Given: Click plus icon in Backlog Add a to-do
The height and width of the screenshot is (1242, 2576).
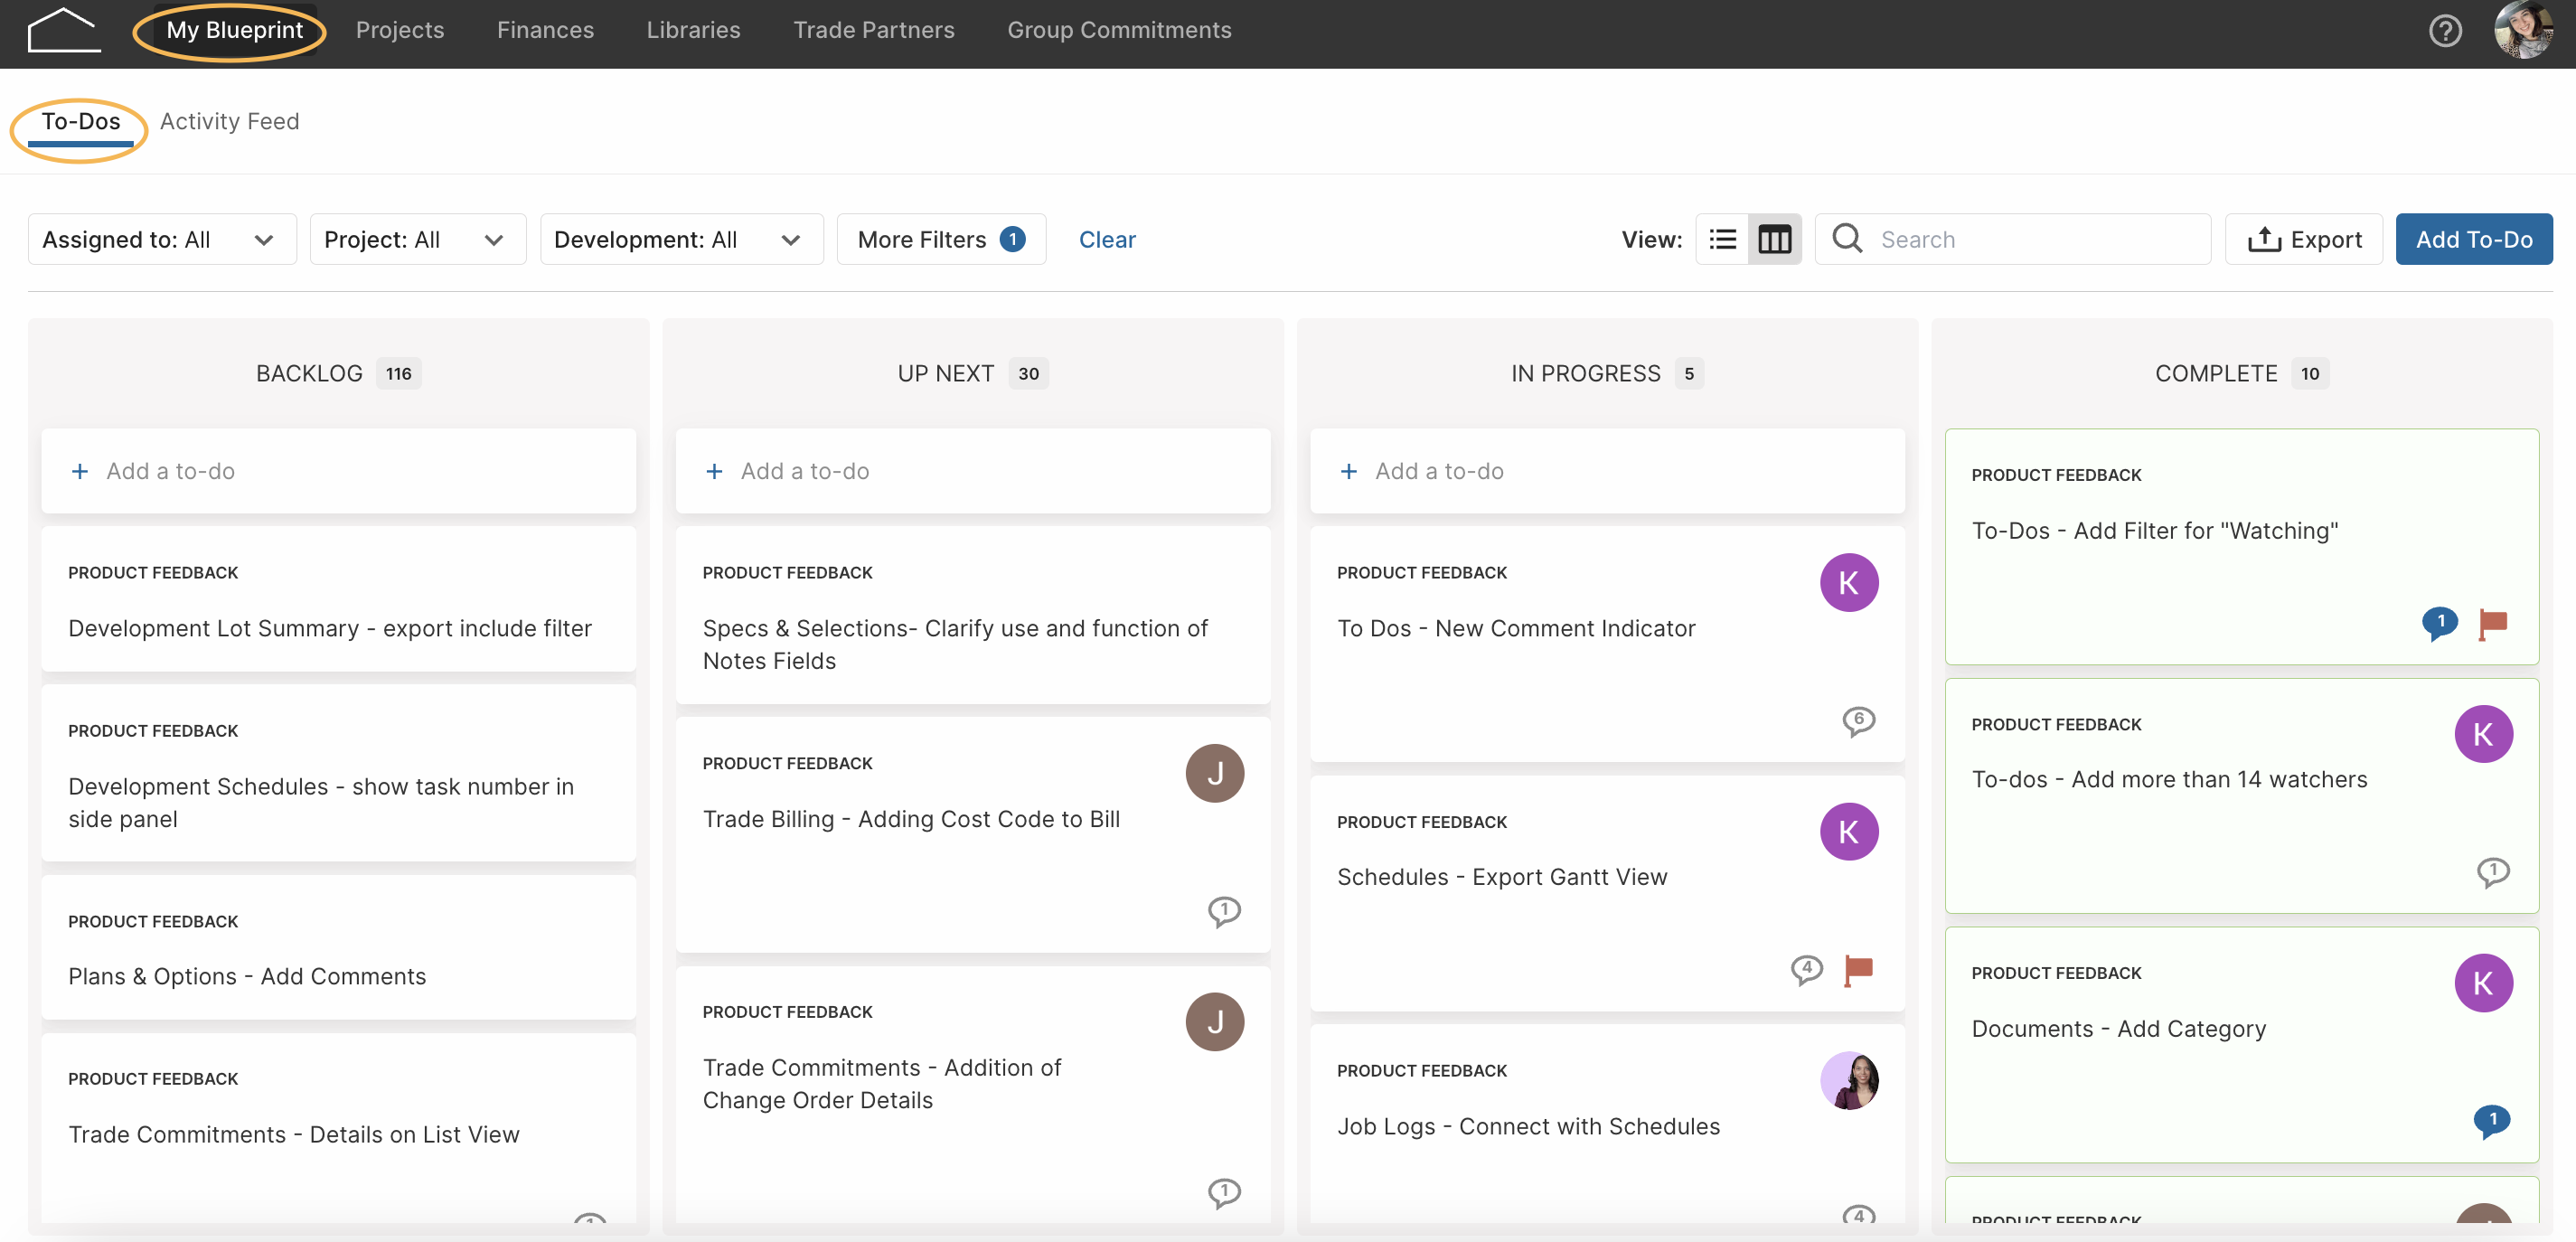Looking at the screenshot, I should pyautogui.click(x=80, y=471).
